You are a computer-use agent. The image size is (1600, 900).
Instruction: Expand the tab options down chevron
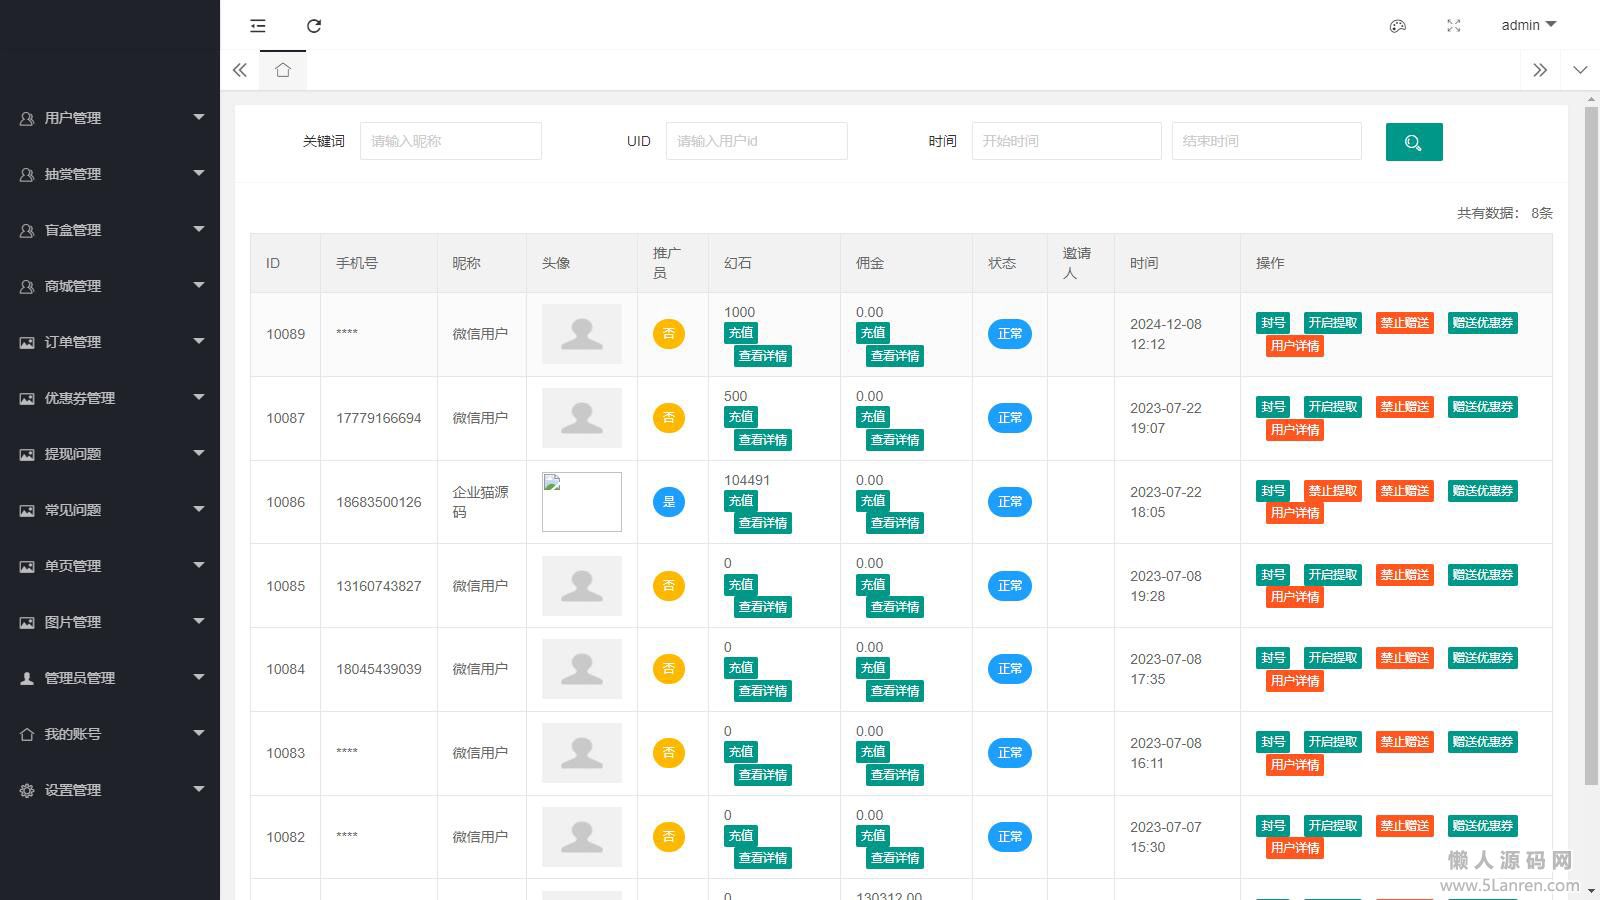(x=1580, y=70)
